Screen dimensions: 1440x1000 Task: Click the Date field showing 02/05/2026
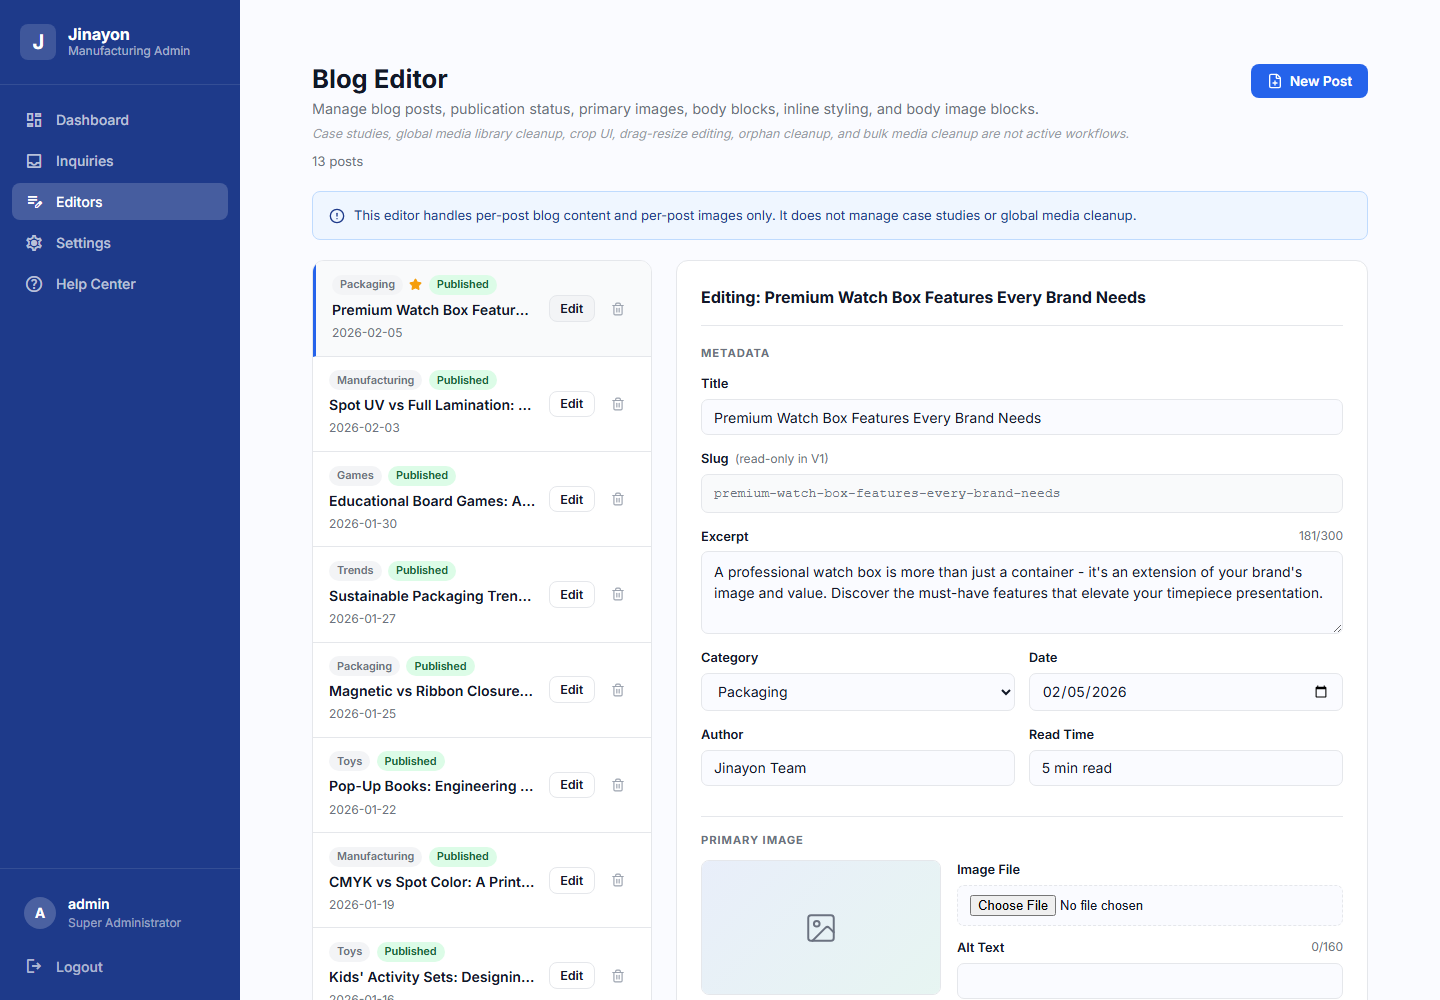click(x=1186, y=692)
